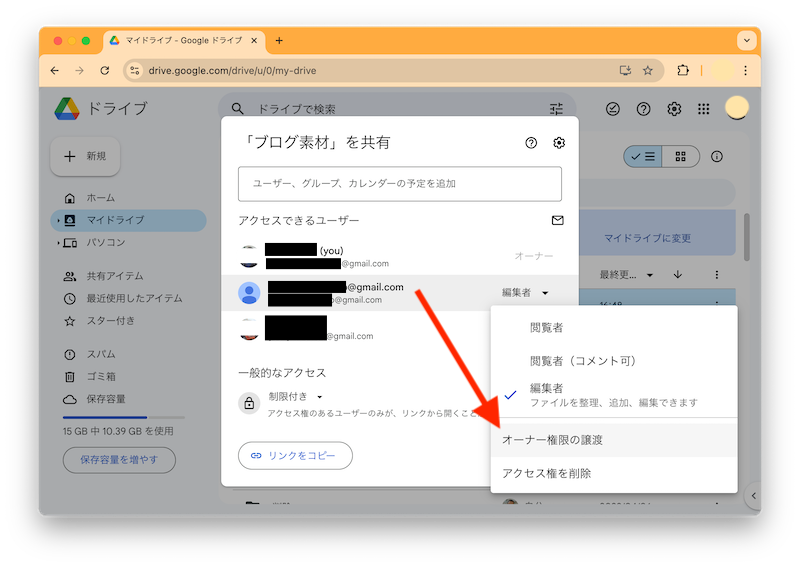Open the tab search chevron button
Image resolution: width=800 pixels, height=567 pixels.
[746, 40]
